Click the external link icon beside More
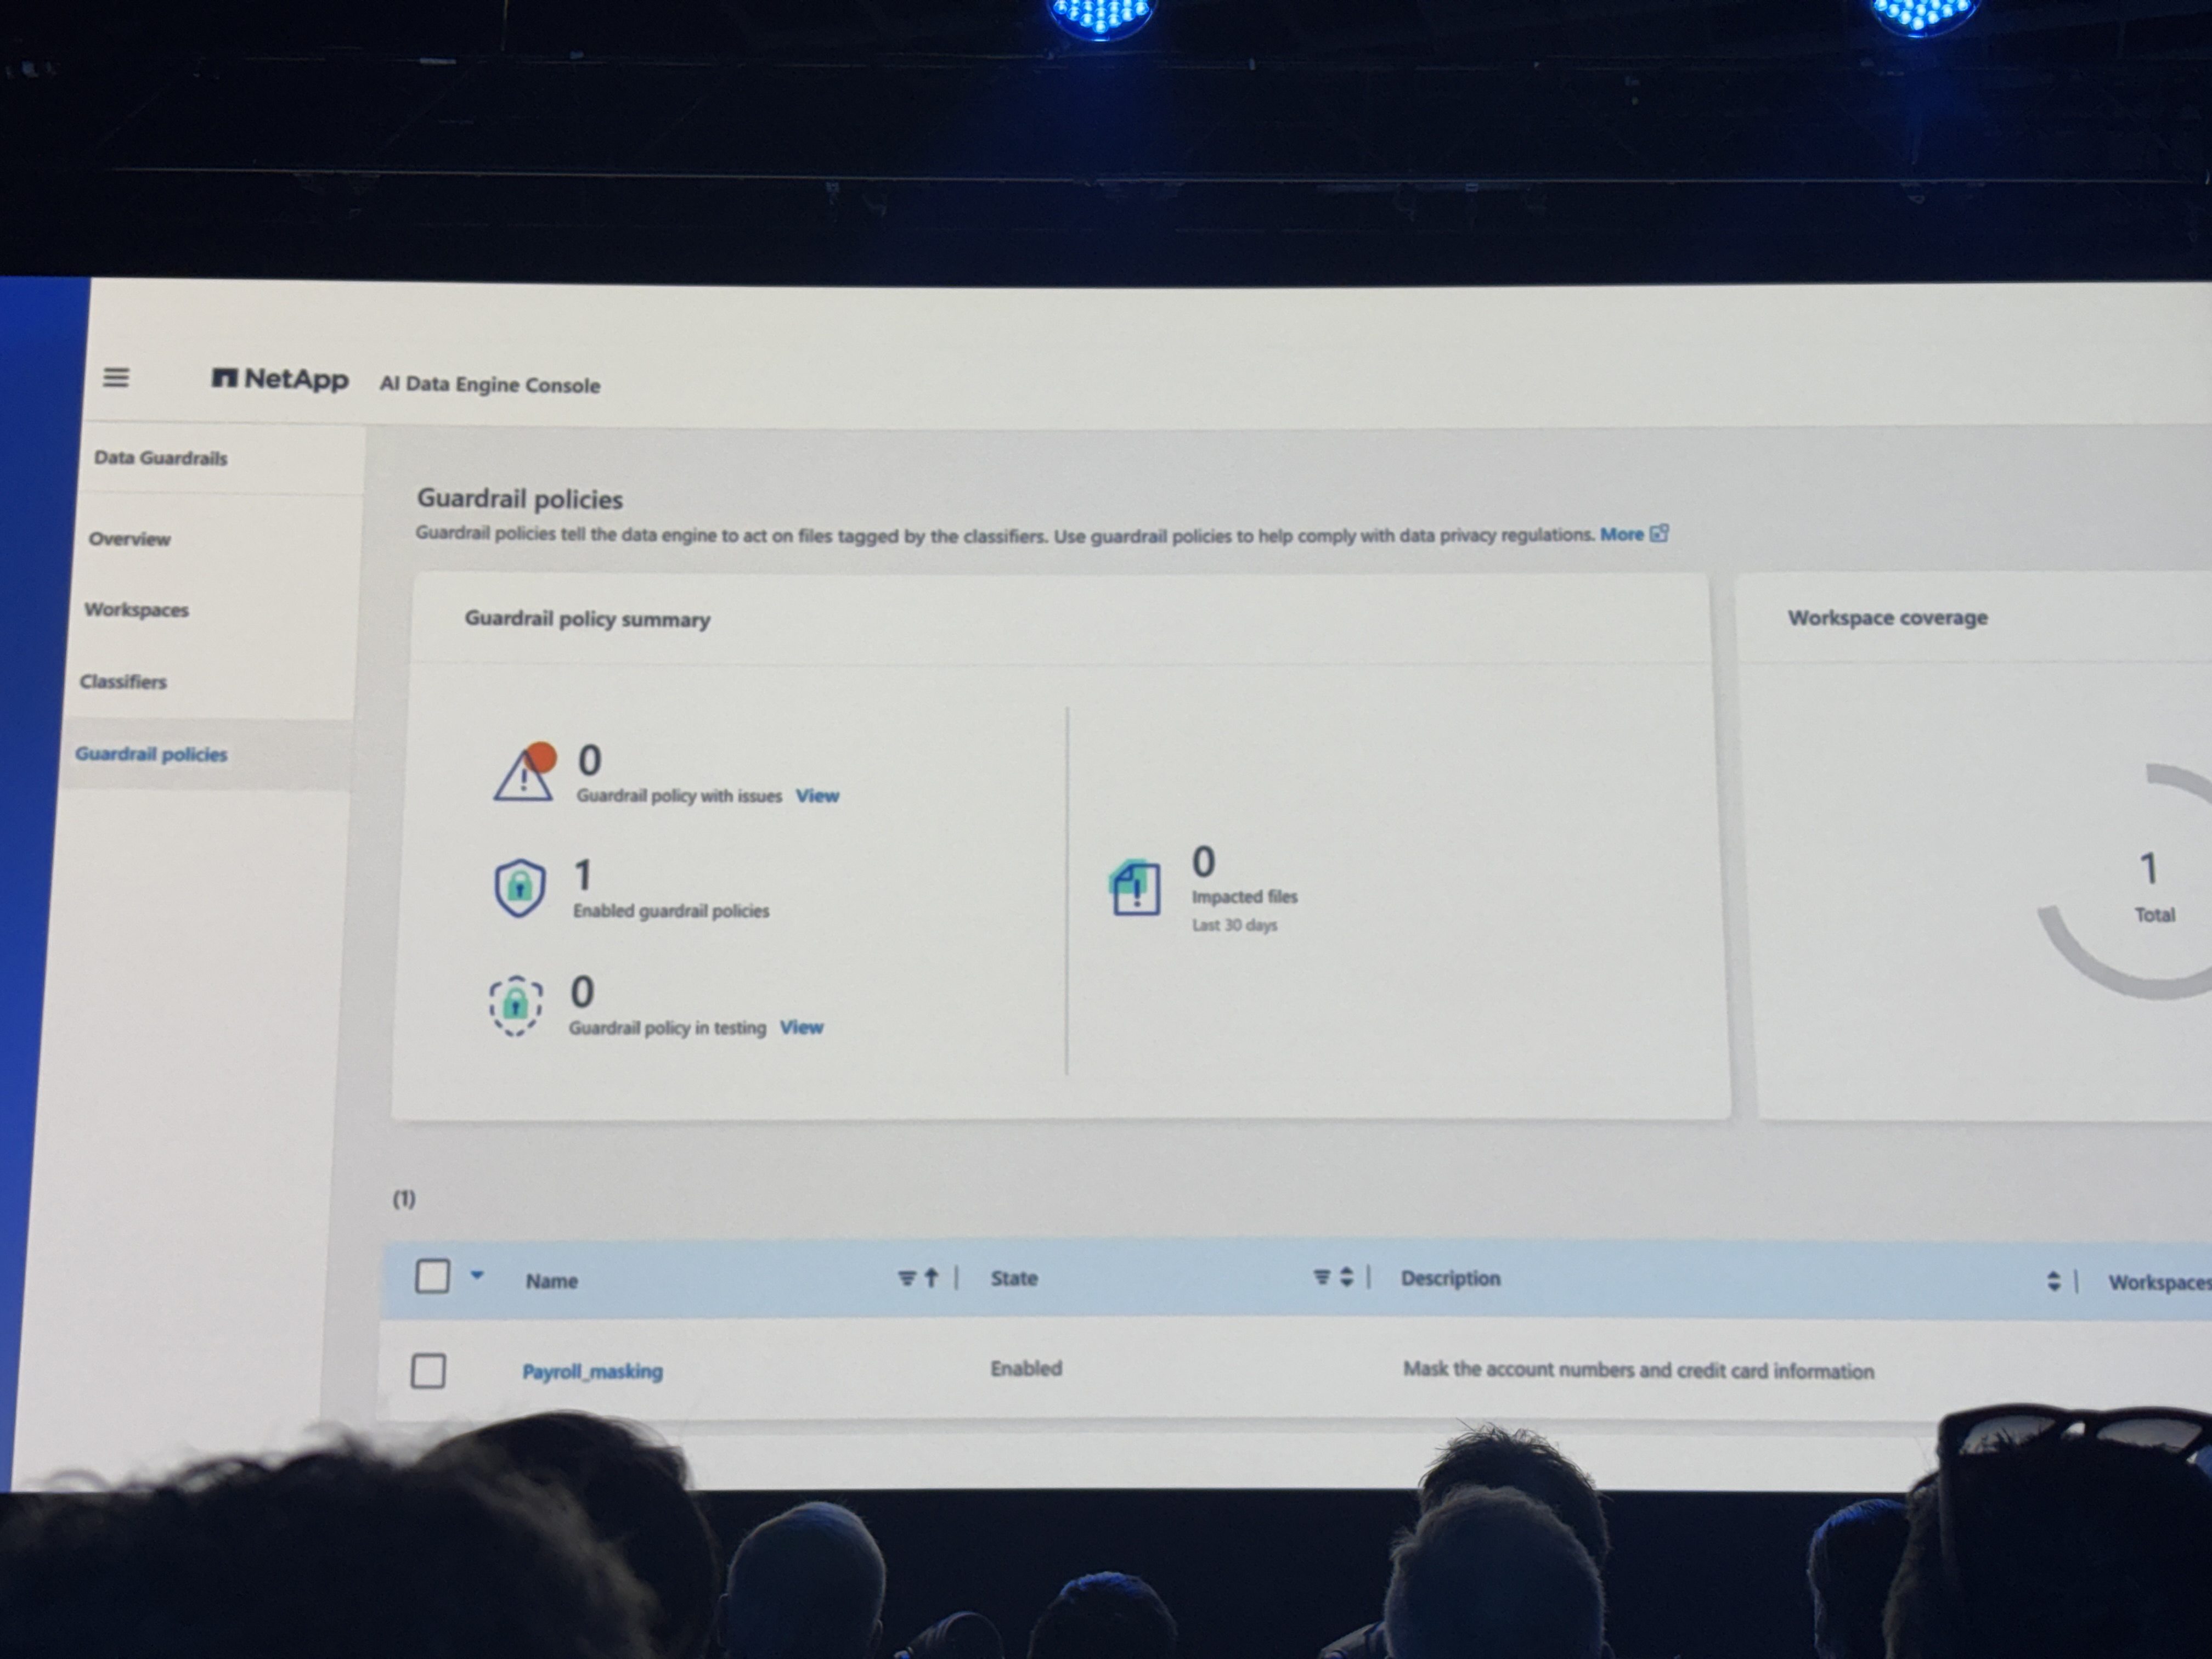2212x1659 pixels. (1659, 533)
